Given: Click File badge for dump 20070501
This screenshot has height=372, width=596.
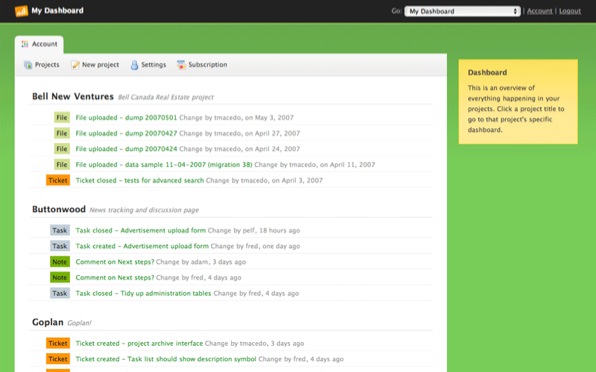Looking at the screenshot, I should pyautogui.click(x=62, y=117).
